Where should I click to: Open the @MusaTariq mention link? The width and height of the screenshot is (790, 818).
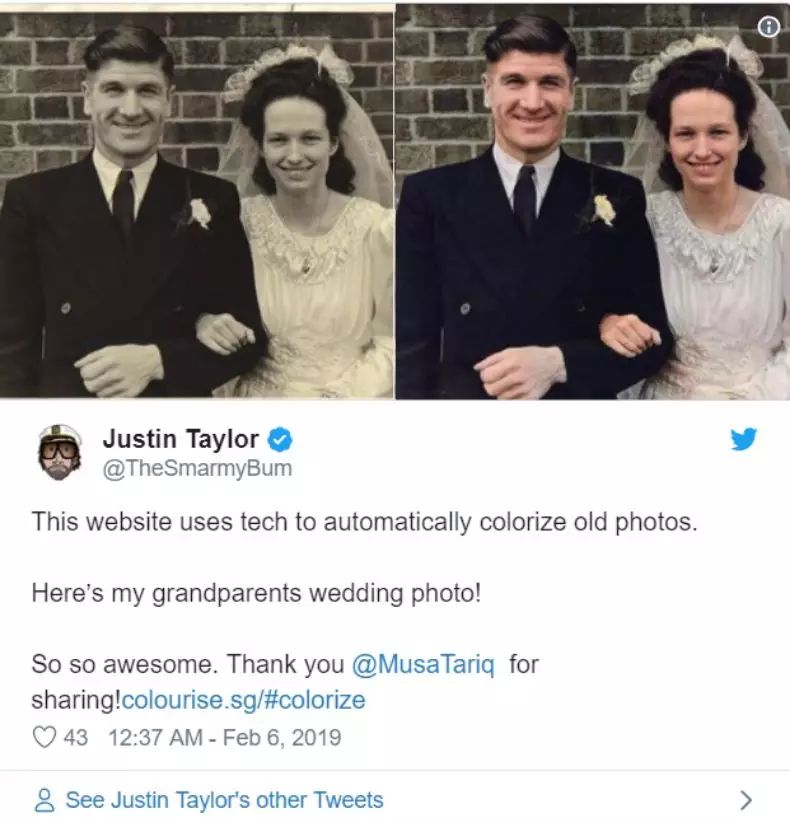423,664
